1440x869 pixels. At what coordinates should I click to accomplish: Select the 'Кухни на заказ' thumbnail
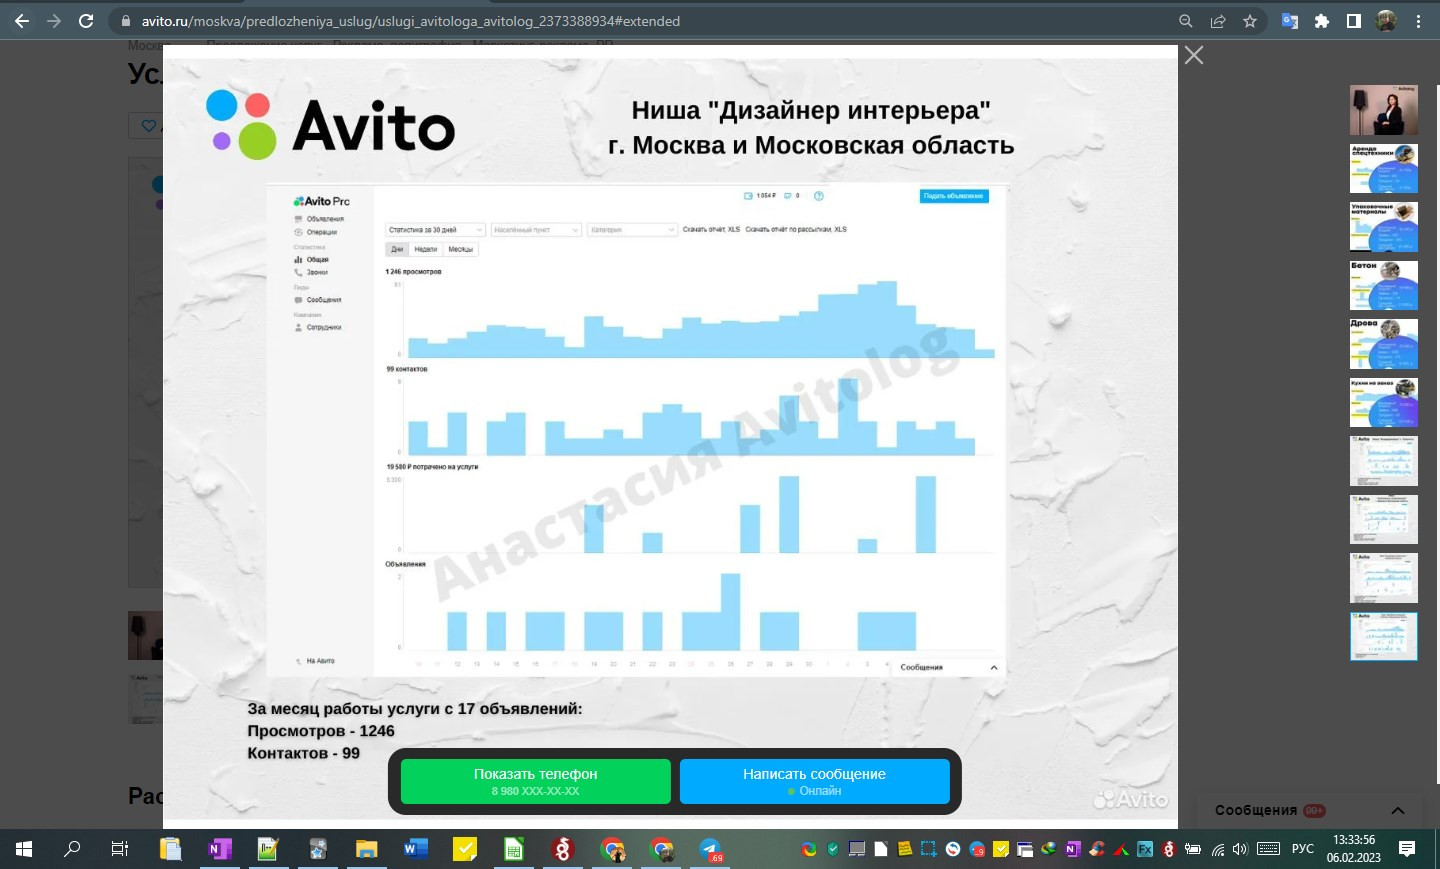(1384, 403)
